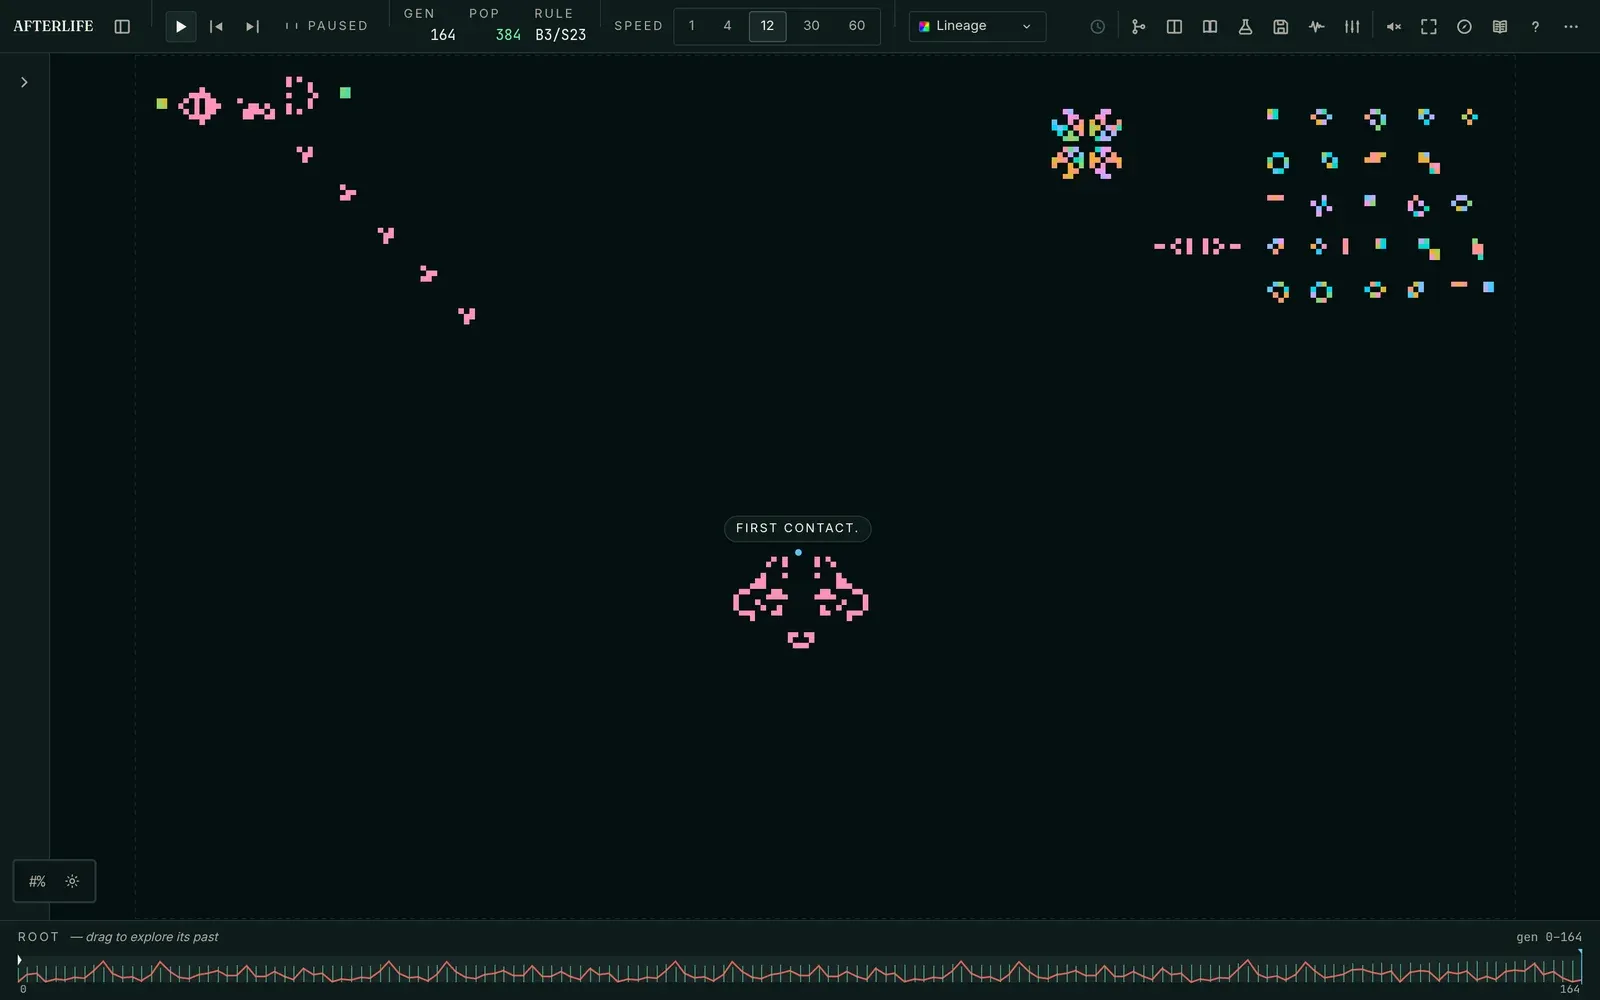Click the split columns panel icon
The height and width of the screenshot is (1000, 1600).
coord(1174,27)
